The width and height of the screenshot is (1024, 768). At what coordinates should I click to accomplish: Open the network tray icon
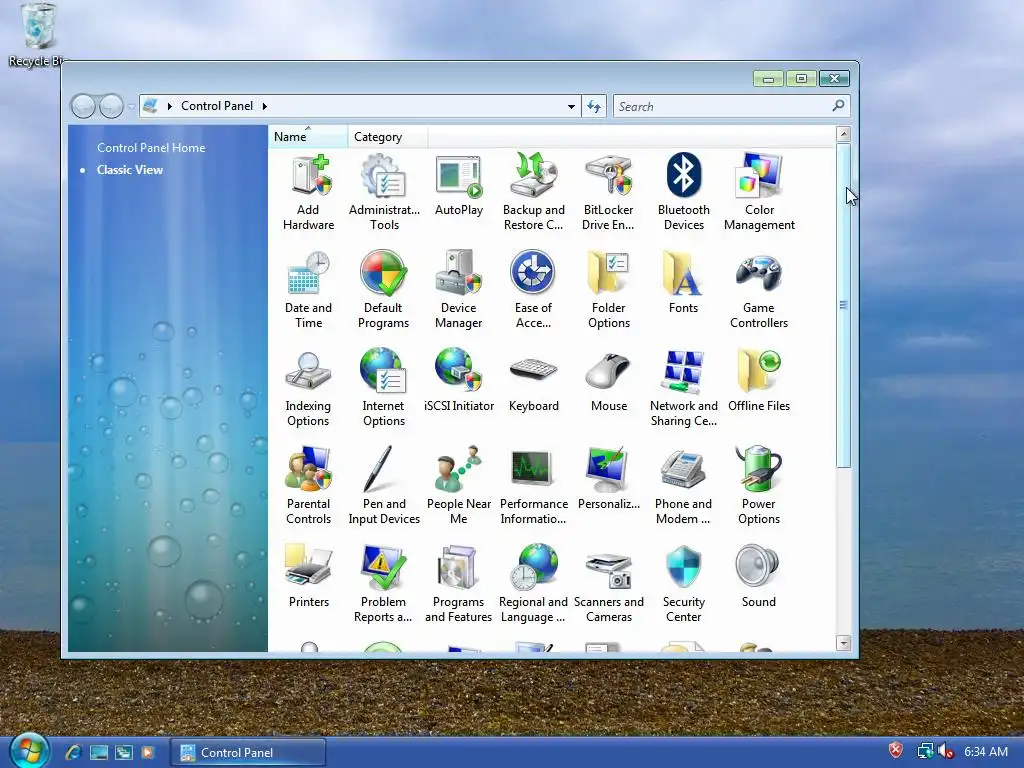(925, 752)
